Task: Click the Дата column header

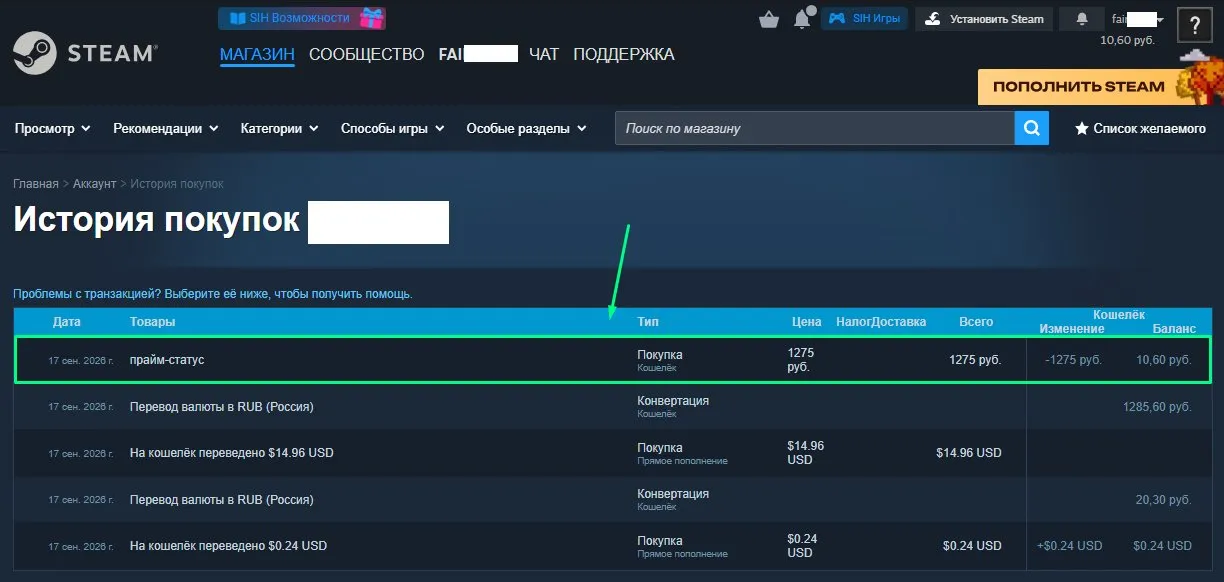Action: (67, 322)
